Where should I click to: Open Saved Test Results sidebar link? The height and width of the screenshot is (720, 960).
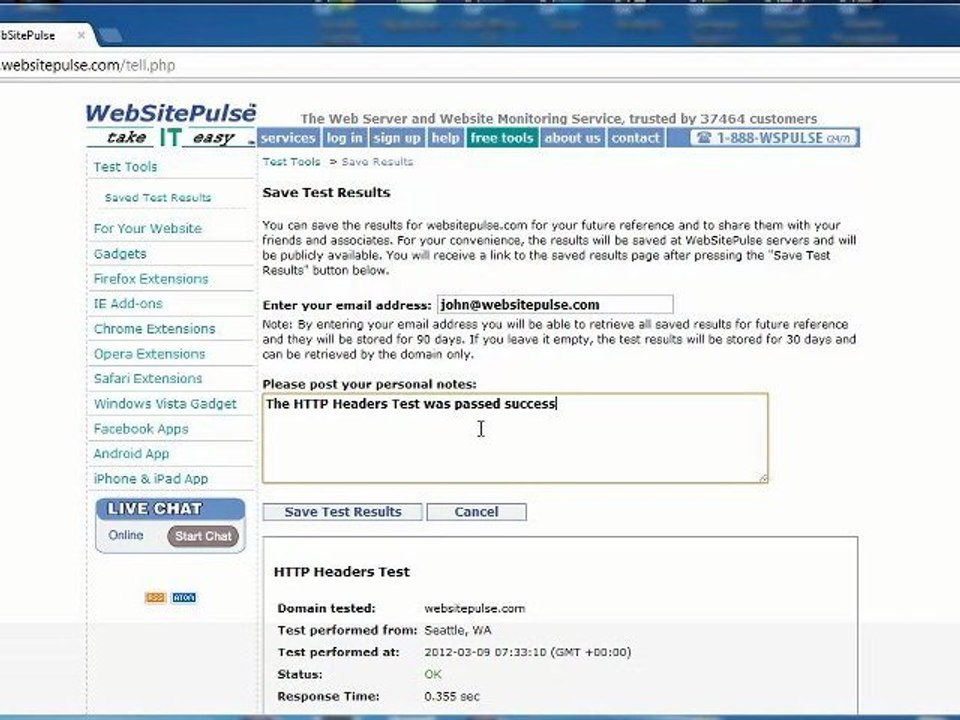pyautogui.click(x=158, y=198)
